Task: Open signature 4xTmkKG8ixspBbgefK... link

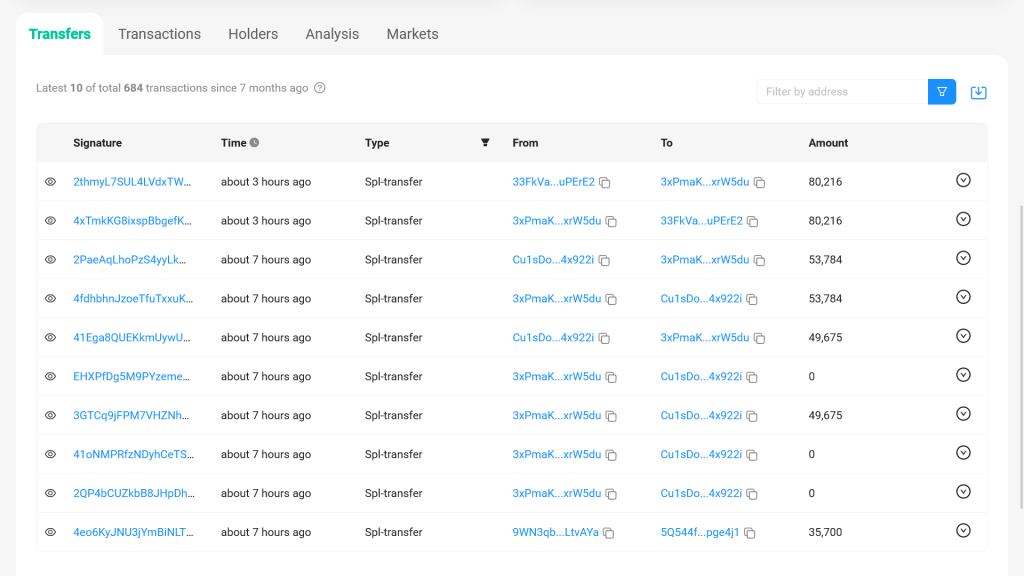Action: click(x=133, y=221)
